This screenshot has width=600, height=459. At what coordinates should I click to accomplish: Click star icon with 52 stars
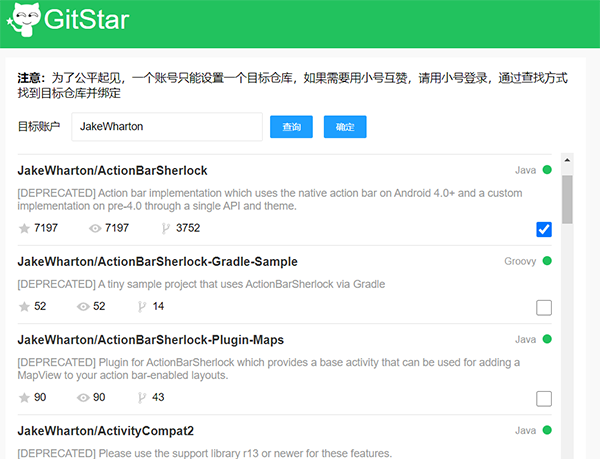tap(24, 306)
